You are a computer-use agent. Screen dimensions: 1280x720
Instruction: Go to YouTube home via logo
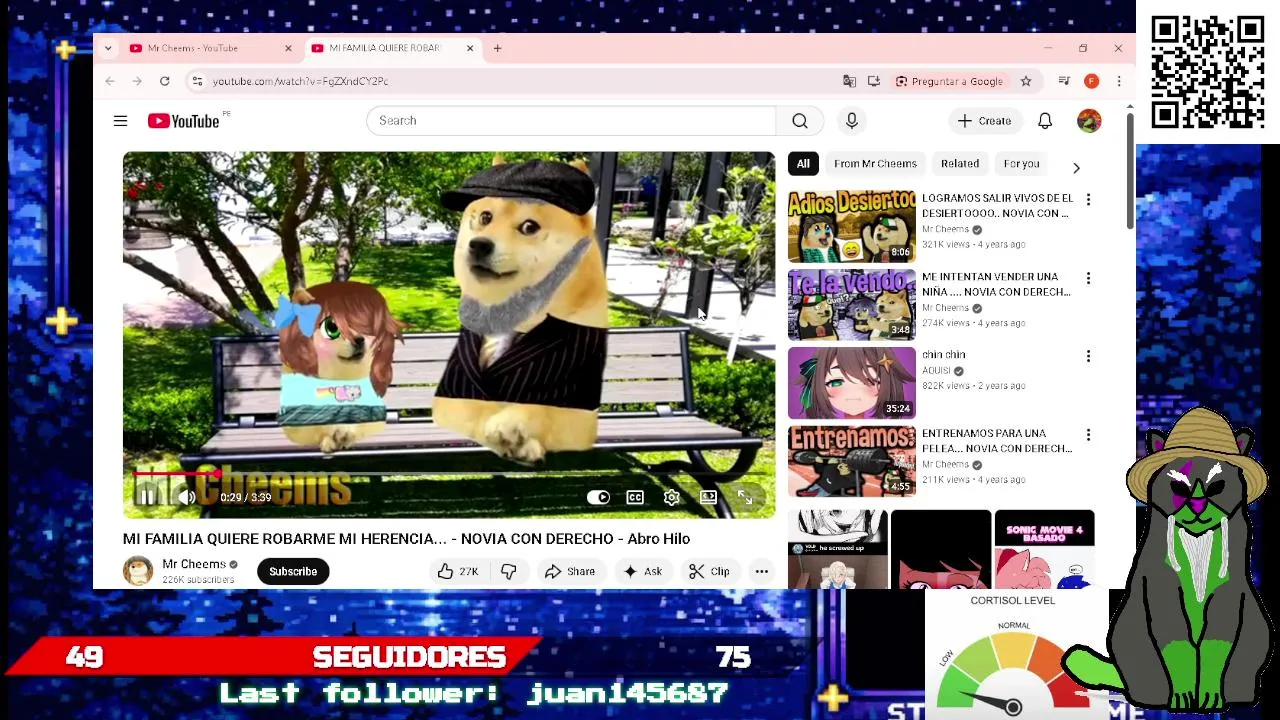[x=184, y=121]
